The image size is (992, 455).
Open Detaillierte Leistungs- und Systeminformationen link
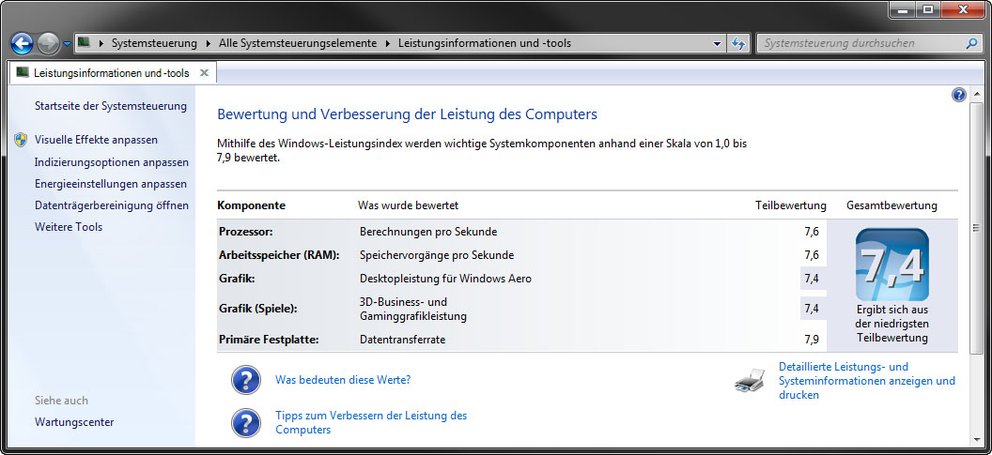point(867,381)
